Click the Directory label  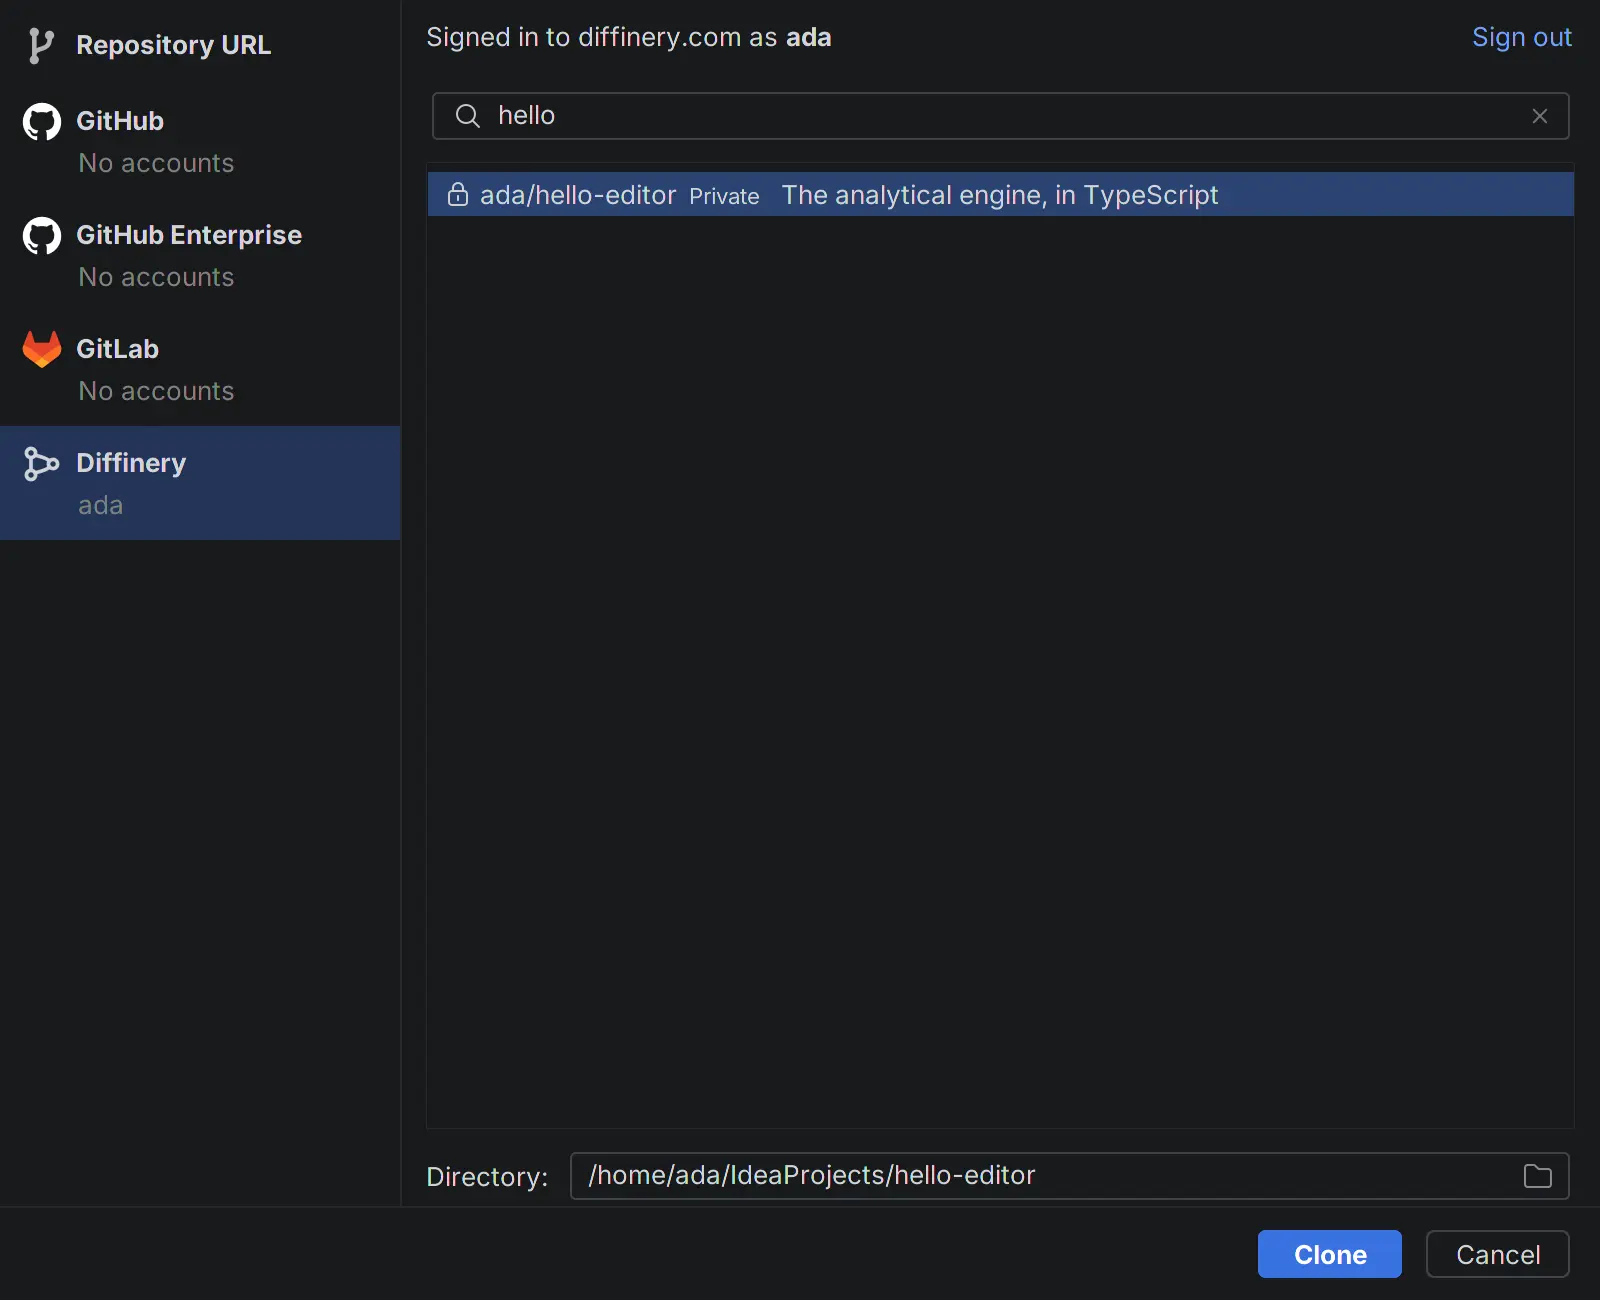(487, 1177)
